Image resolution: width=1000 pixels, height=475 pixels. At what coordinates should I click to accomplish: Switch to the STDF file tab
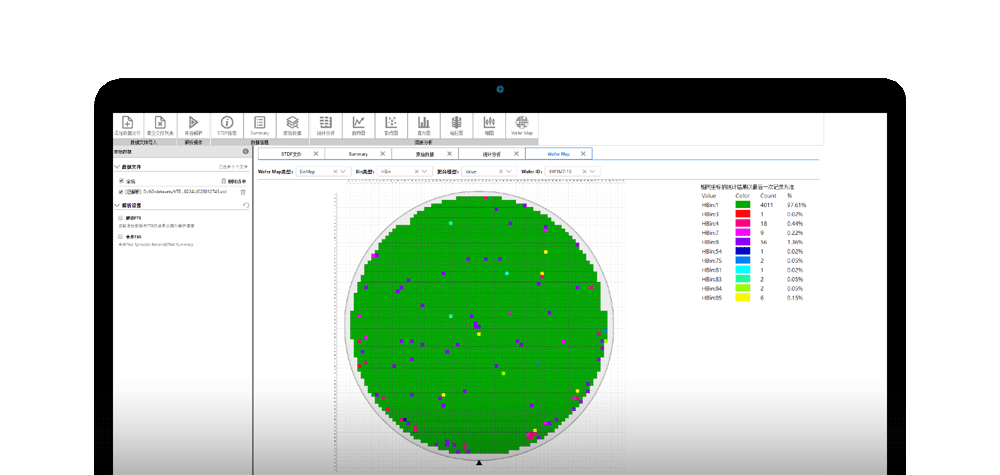(291, 154)
